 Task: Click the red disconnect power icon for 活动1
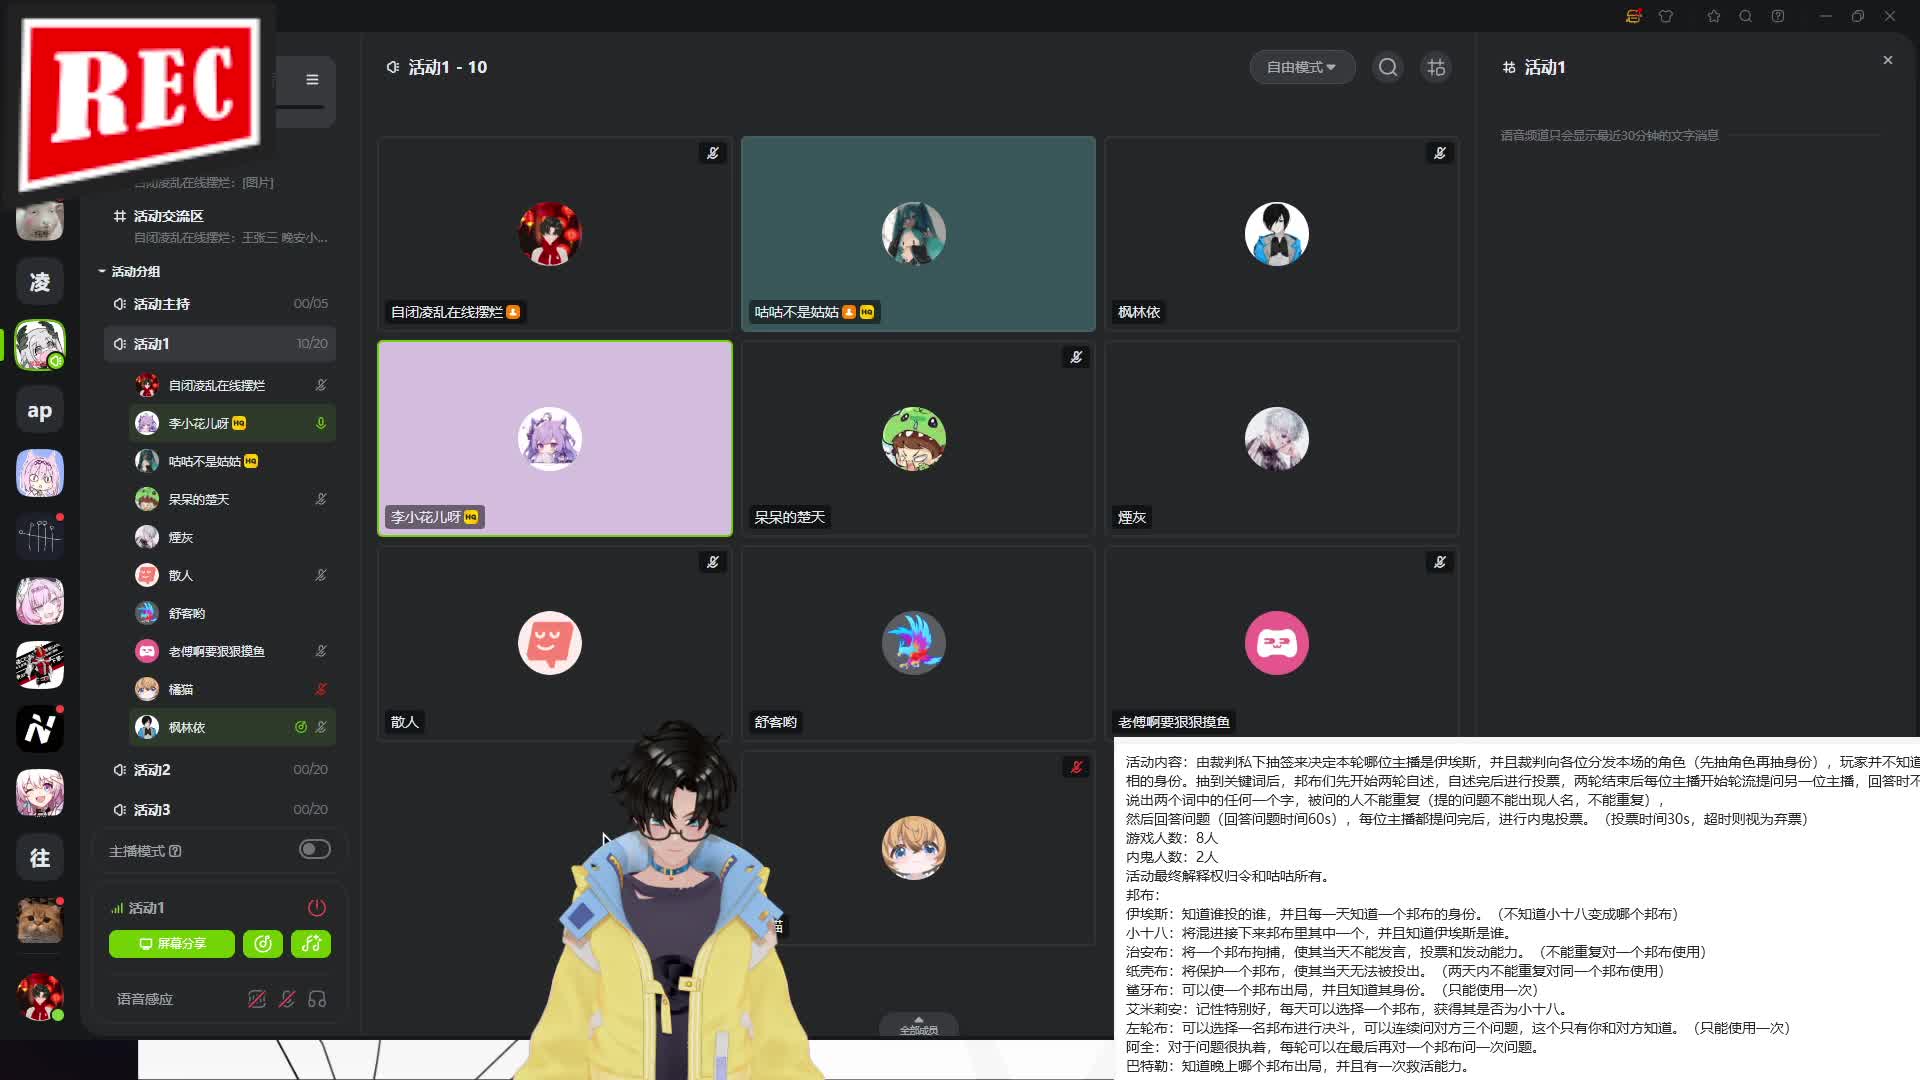317,907
